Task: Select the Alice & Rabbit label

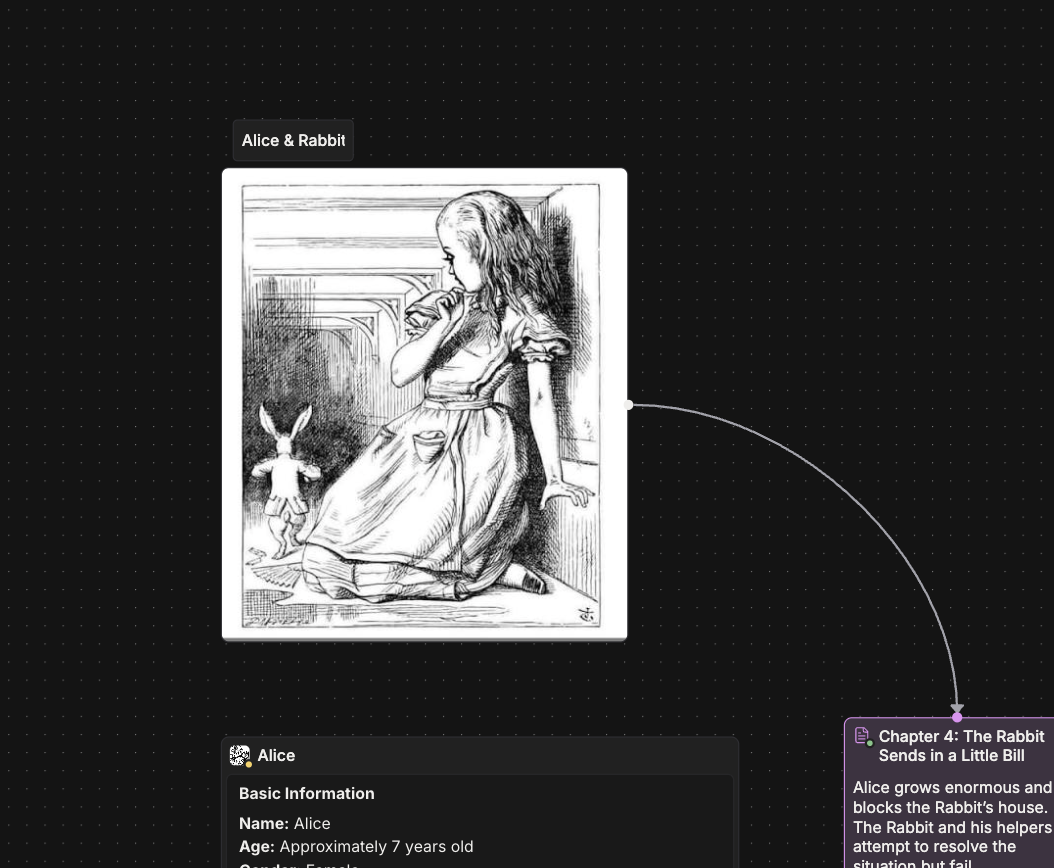Action: click(x=293, y=141)
